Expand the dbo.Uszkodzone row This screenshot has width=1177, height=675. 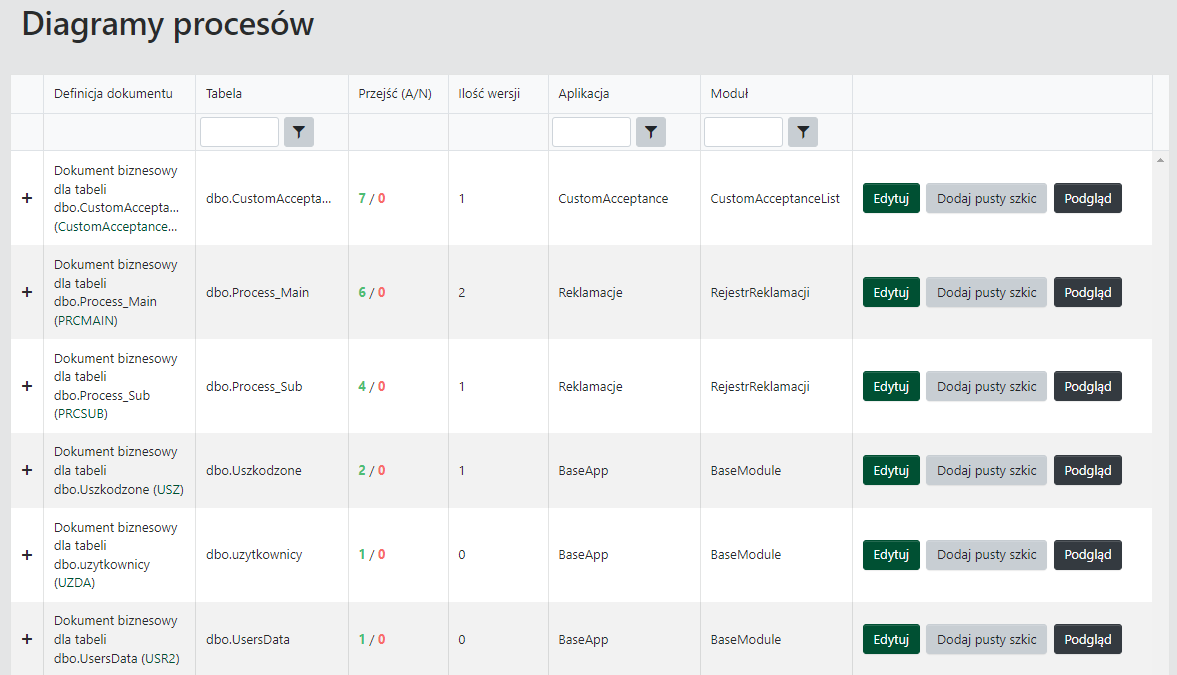[x=27, y=470]
